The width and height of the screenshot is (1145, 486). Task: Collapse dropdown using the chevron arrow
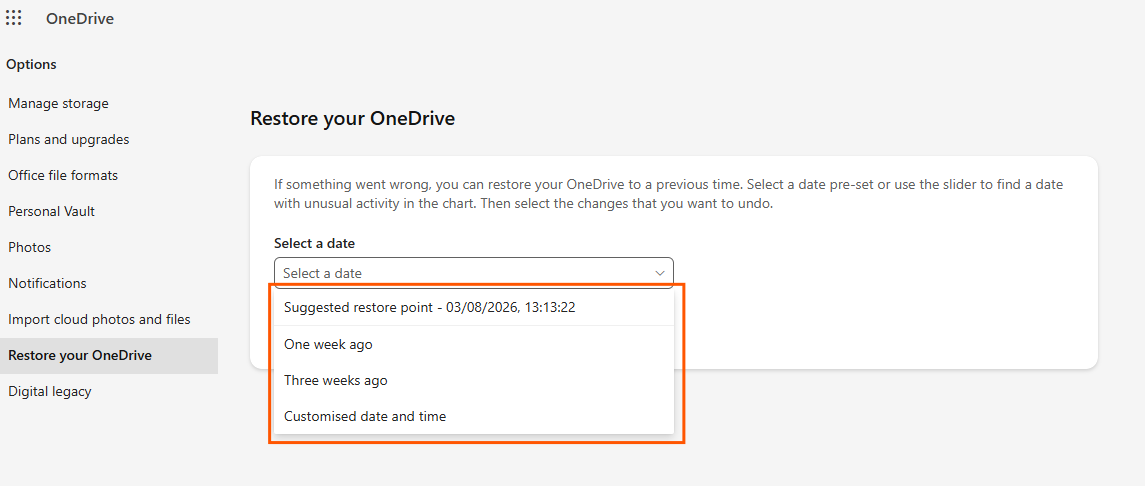coord(659,273)
